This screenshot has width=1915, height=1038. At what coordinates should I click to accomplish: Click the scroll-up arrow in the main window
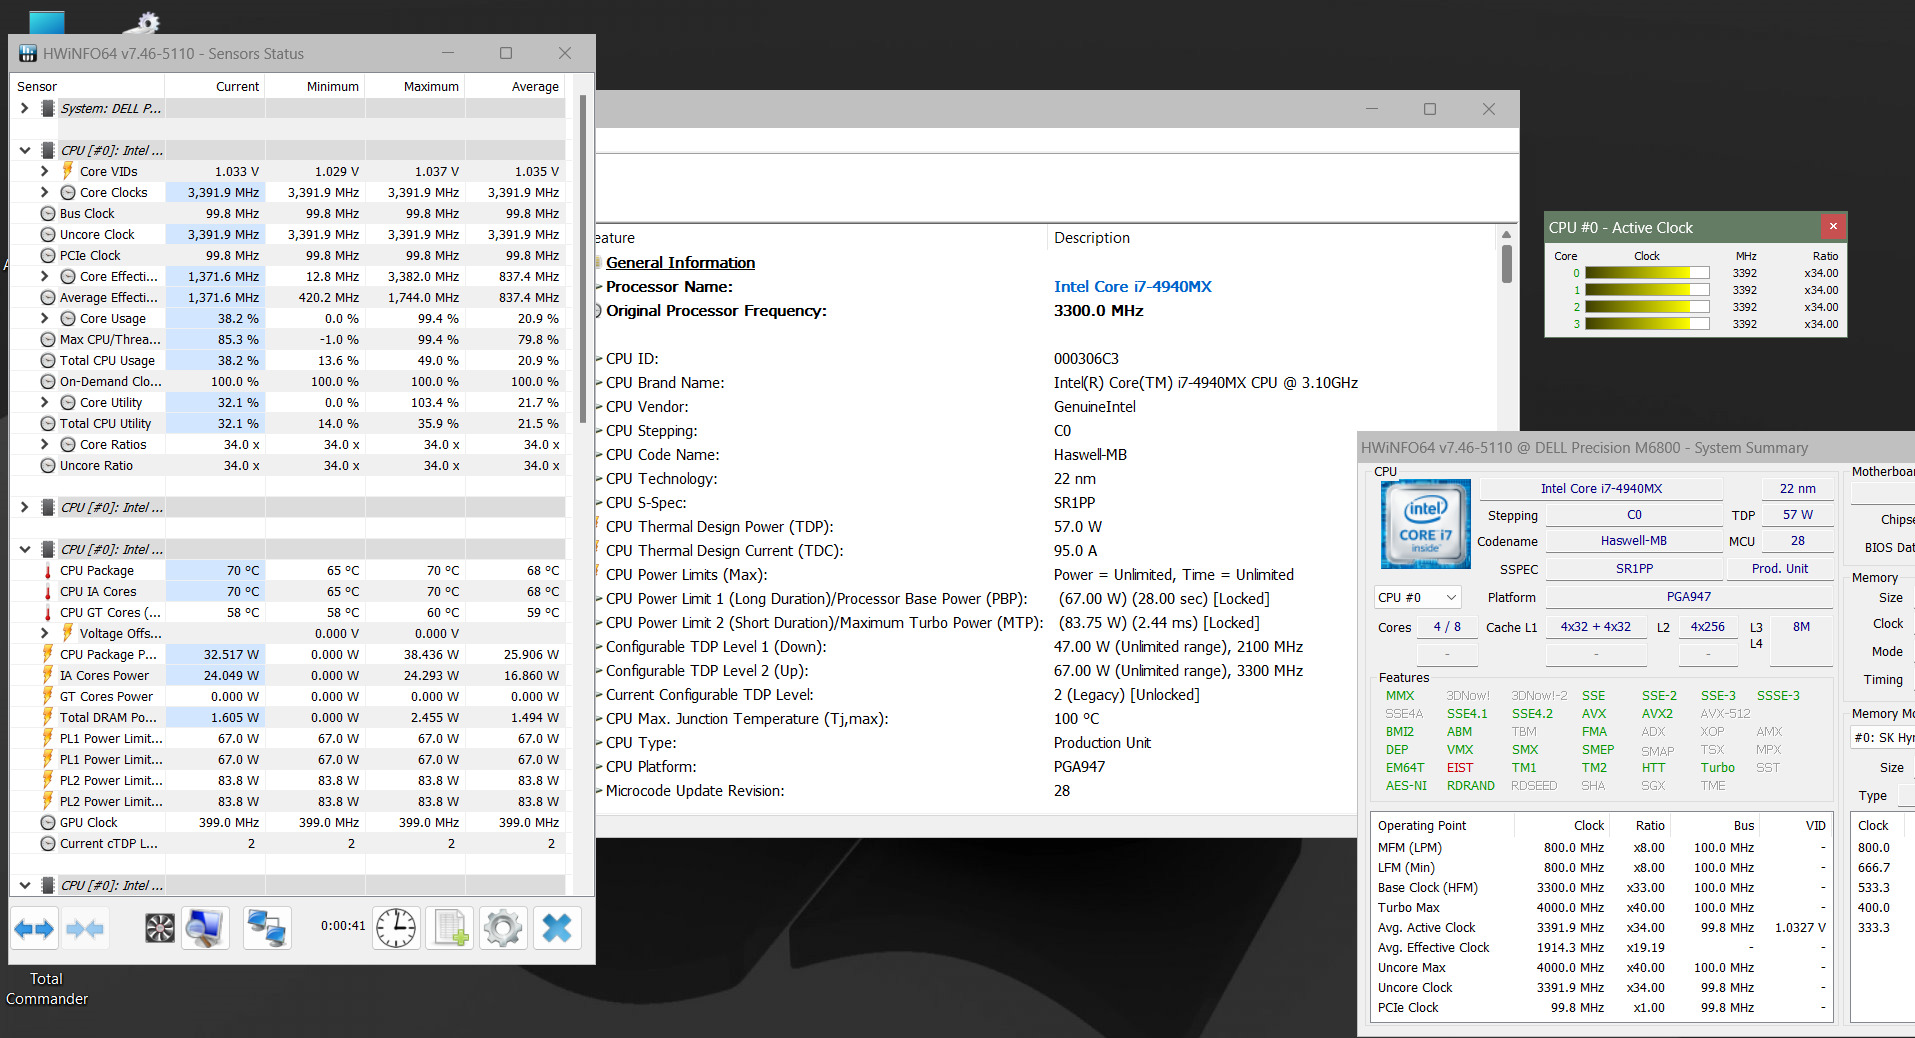(1506, 235)
